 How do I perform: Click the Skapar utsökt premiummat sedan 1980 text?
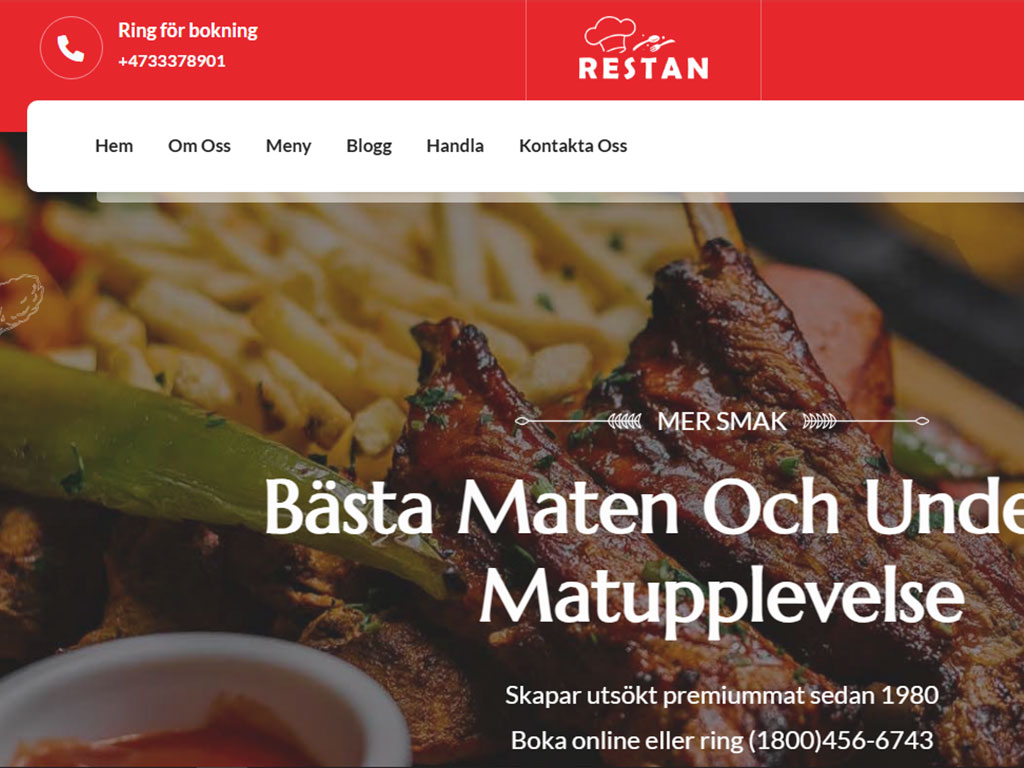click(722, 696)
